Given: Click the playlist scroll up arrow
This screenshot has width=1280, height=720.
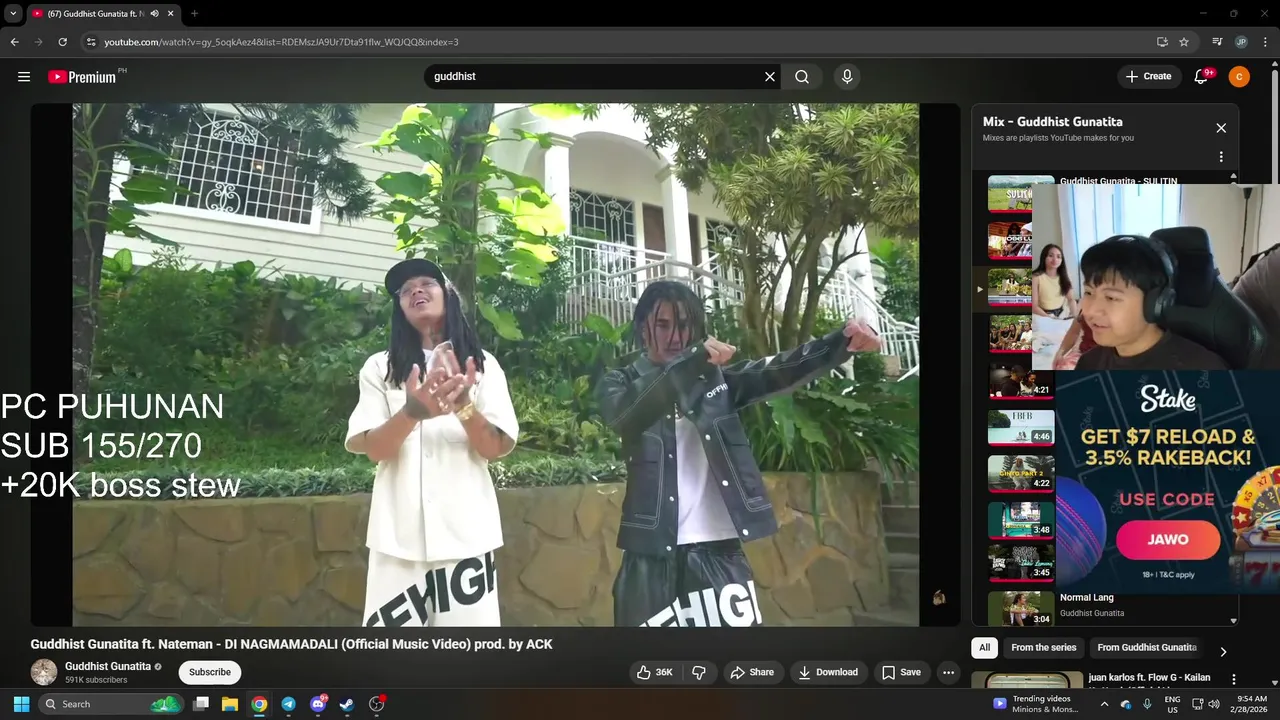Looking at the screenshot, I should (1233, 177).
